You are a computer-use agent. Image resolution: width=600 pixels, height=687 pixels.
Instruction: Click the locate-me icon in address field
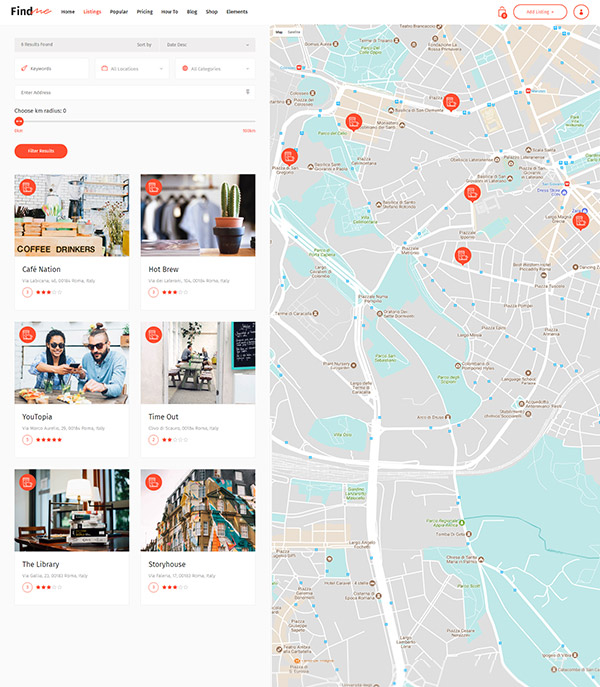coord(248,92)
